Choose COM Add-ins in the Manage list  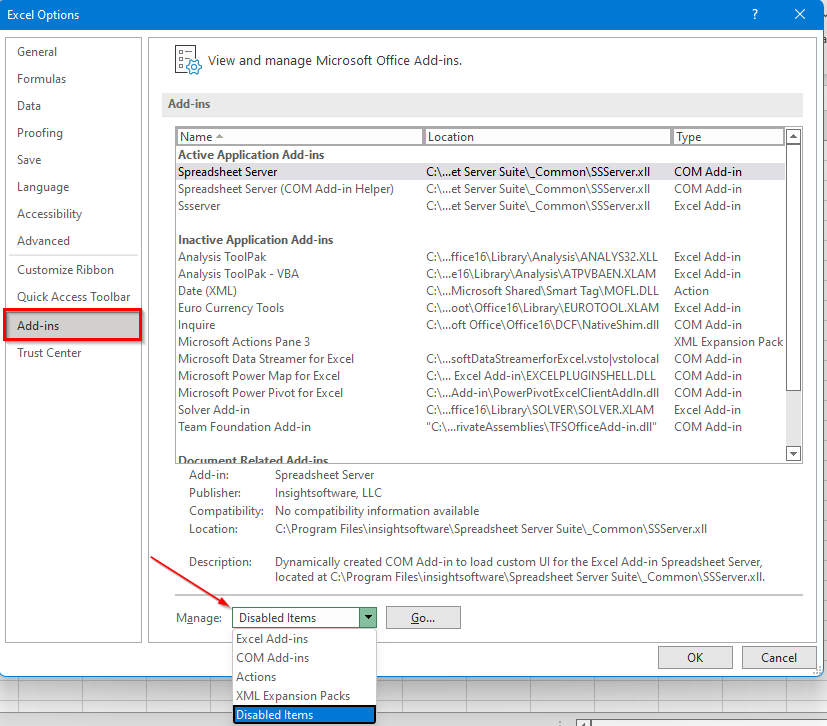[272, 658]
